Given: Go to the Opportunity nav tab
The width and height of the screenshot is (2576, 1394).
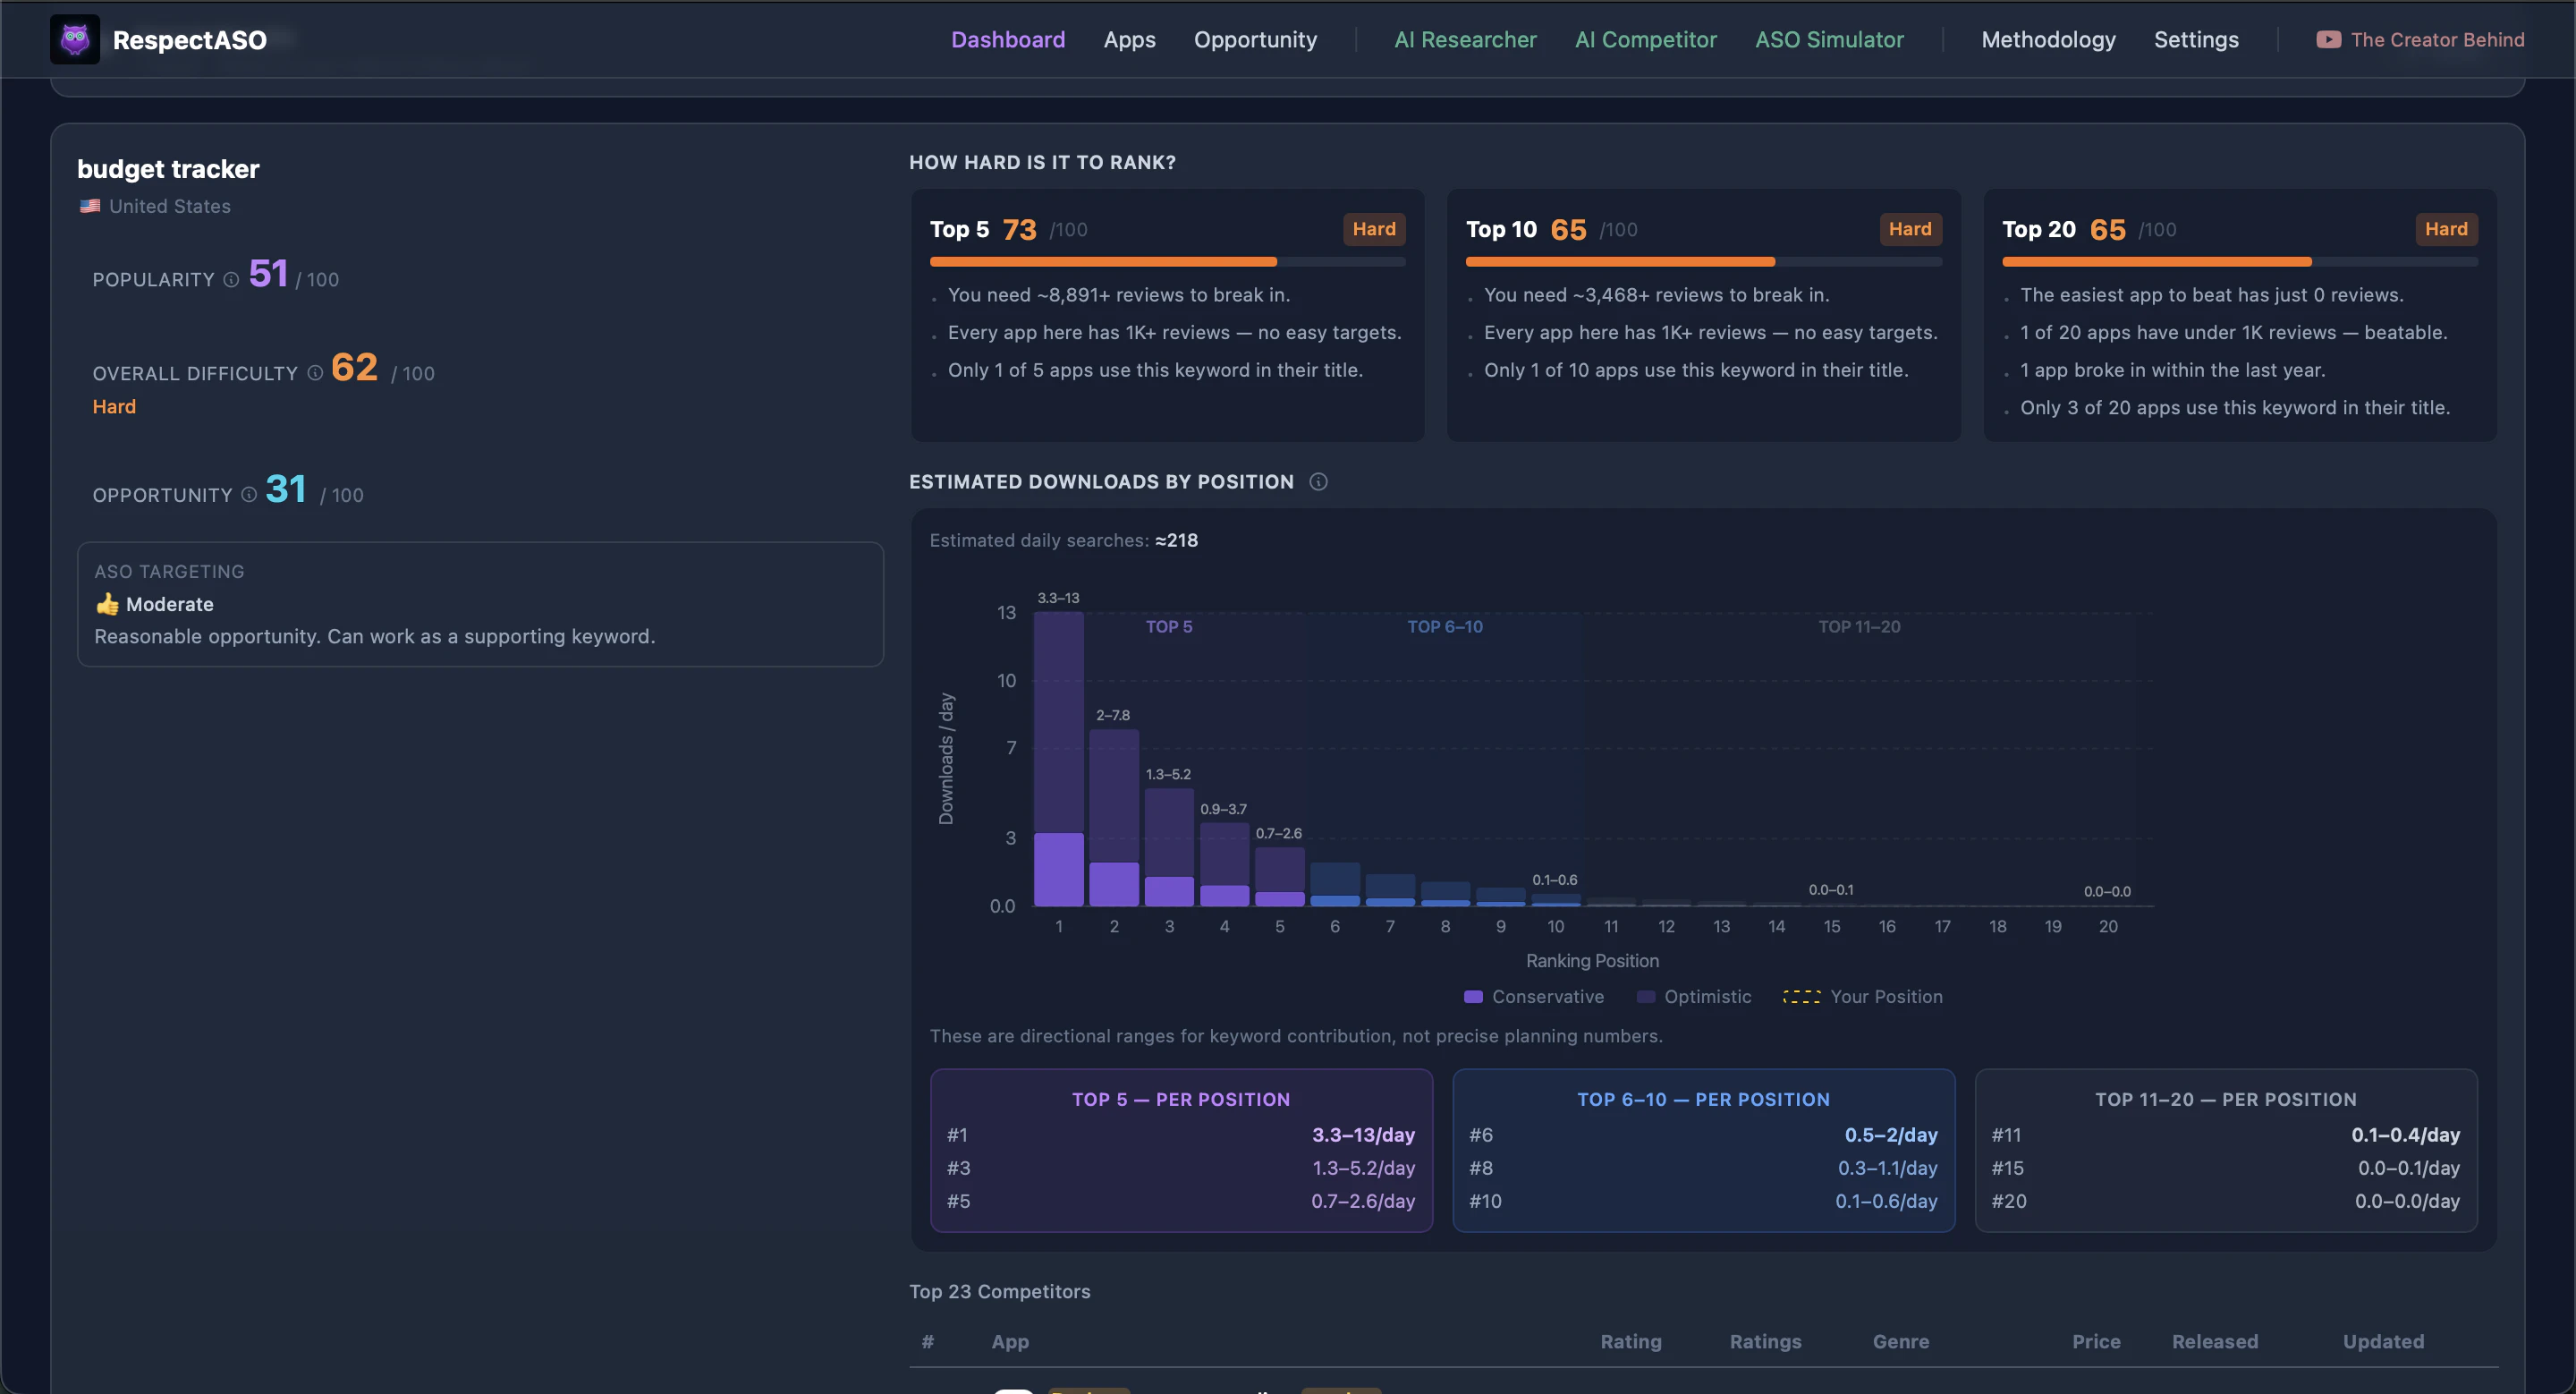Looking at the screenshot, I should coord(1255,40).
